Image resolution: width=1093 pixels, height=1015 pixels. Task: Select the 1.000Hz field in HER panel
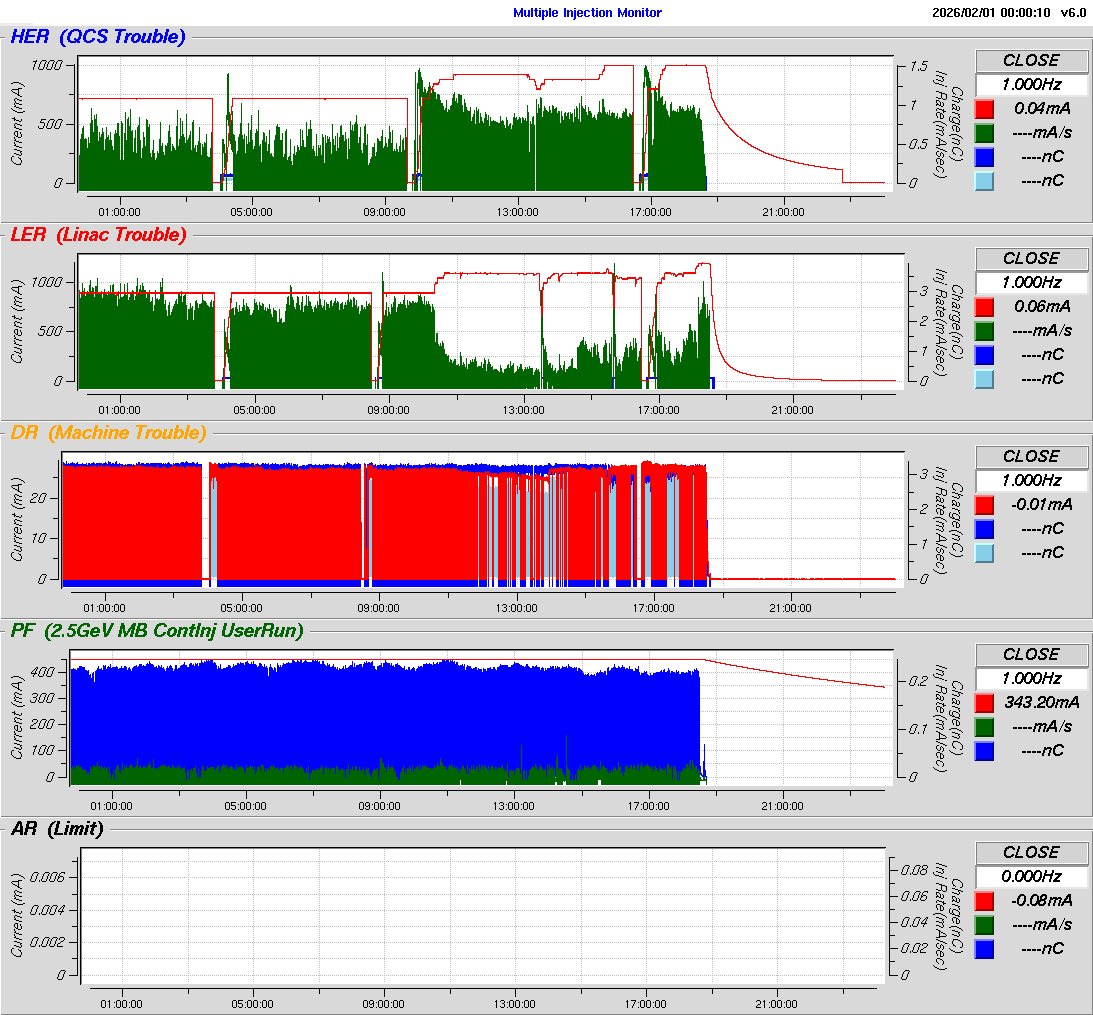pyautogui.click(x=1030, y=84)
